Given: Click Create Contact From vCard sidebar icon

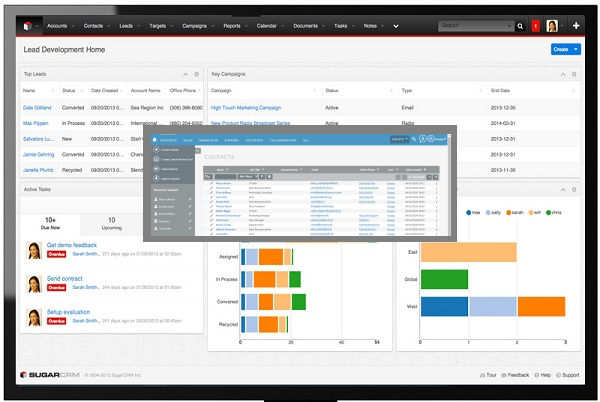Looking at the screenshot, I should pos(156,159).
